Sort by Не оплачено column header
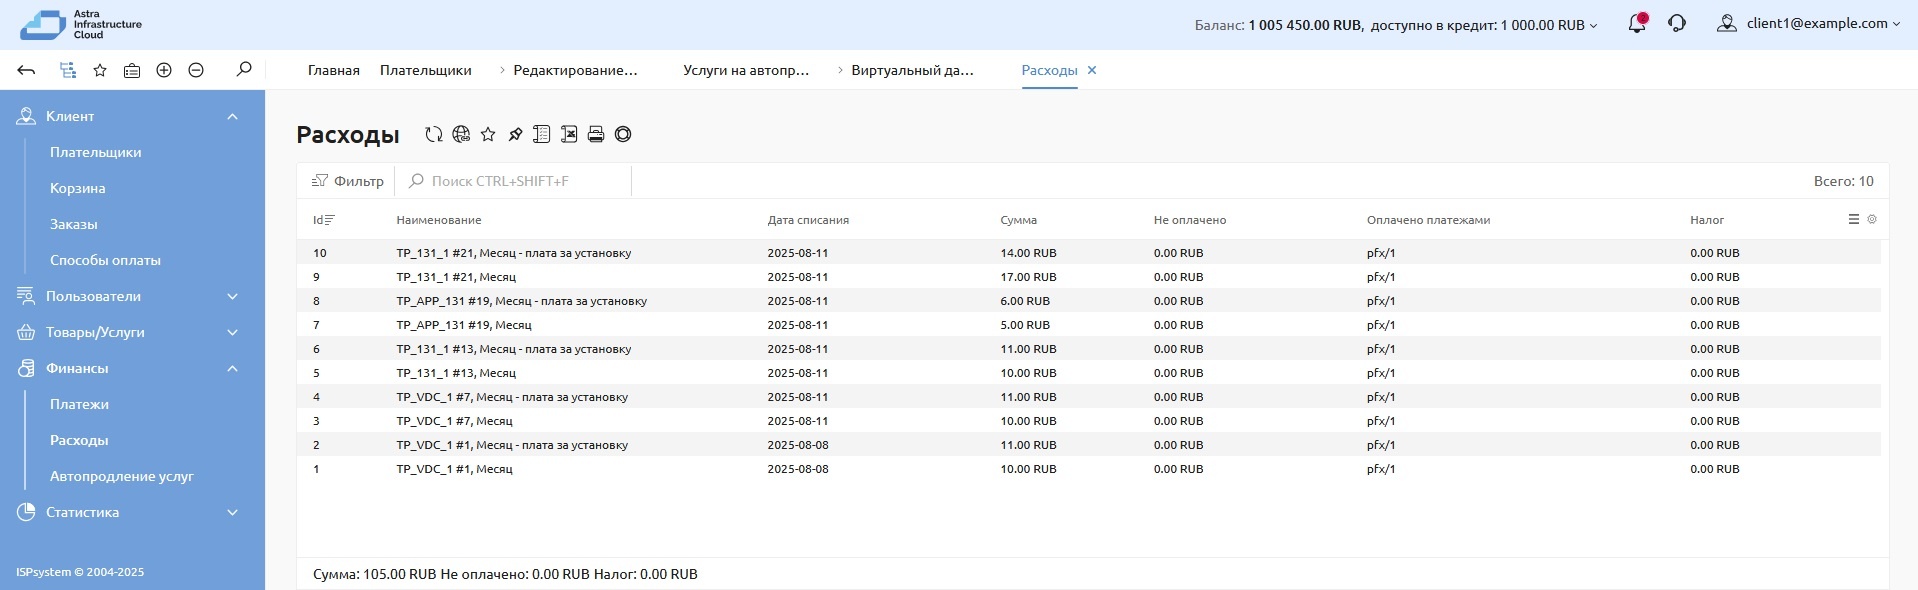 [1189, 220]
